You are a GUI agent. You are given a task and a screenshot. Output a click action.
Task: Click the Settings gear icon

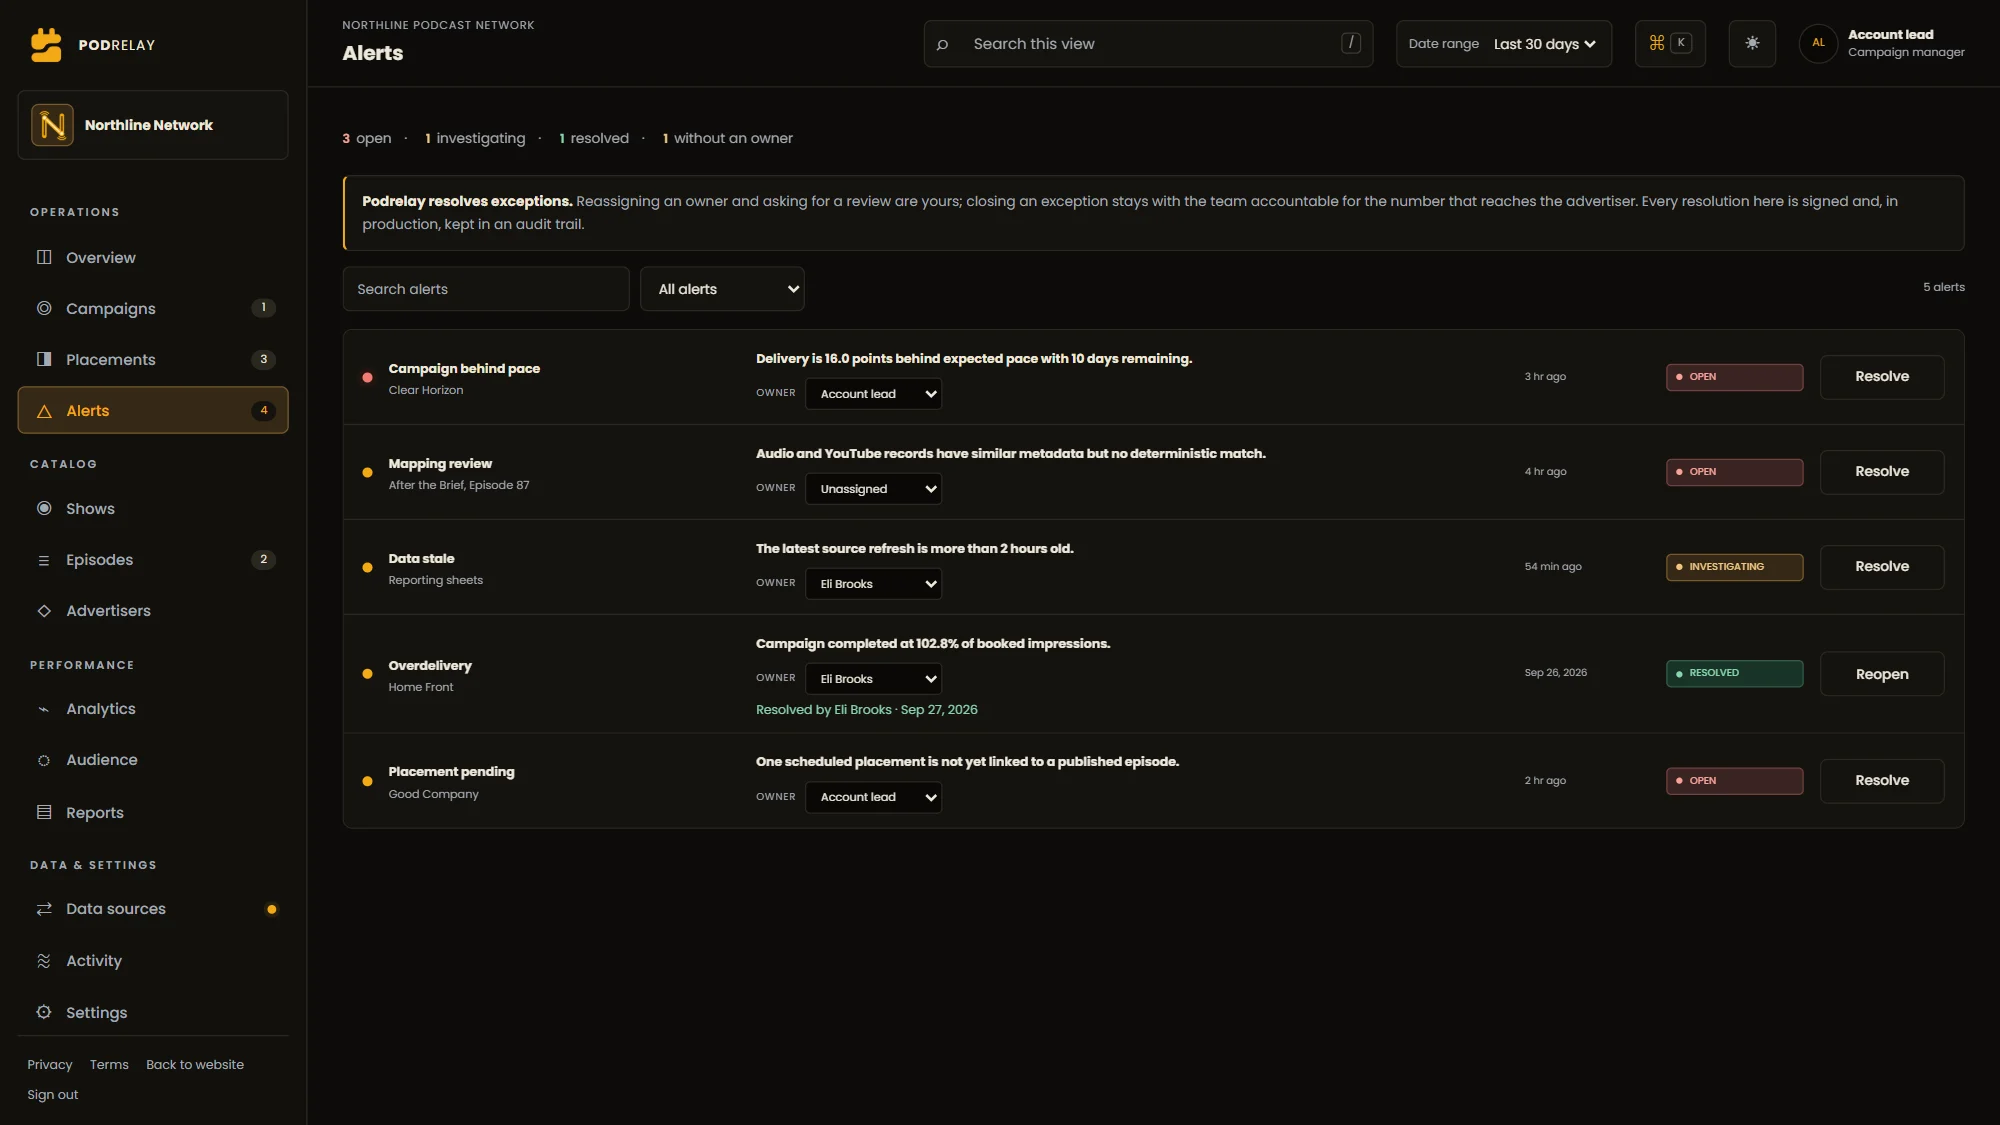click(44, 1012)
